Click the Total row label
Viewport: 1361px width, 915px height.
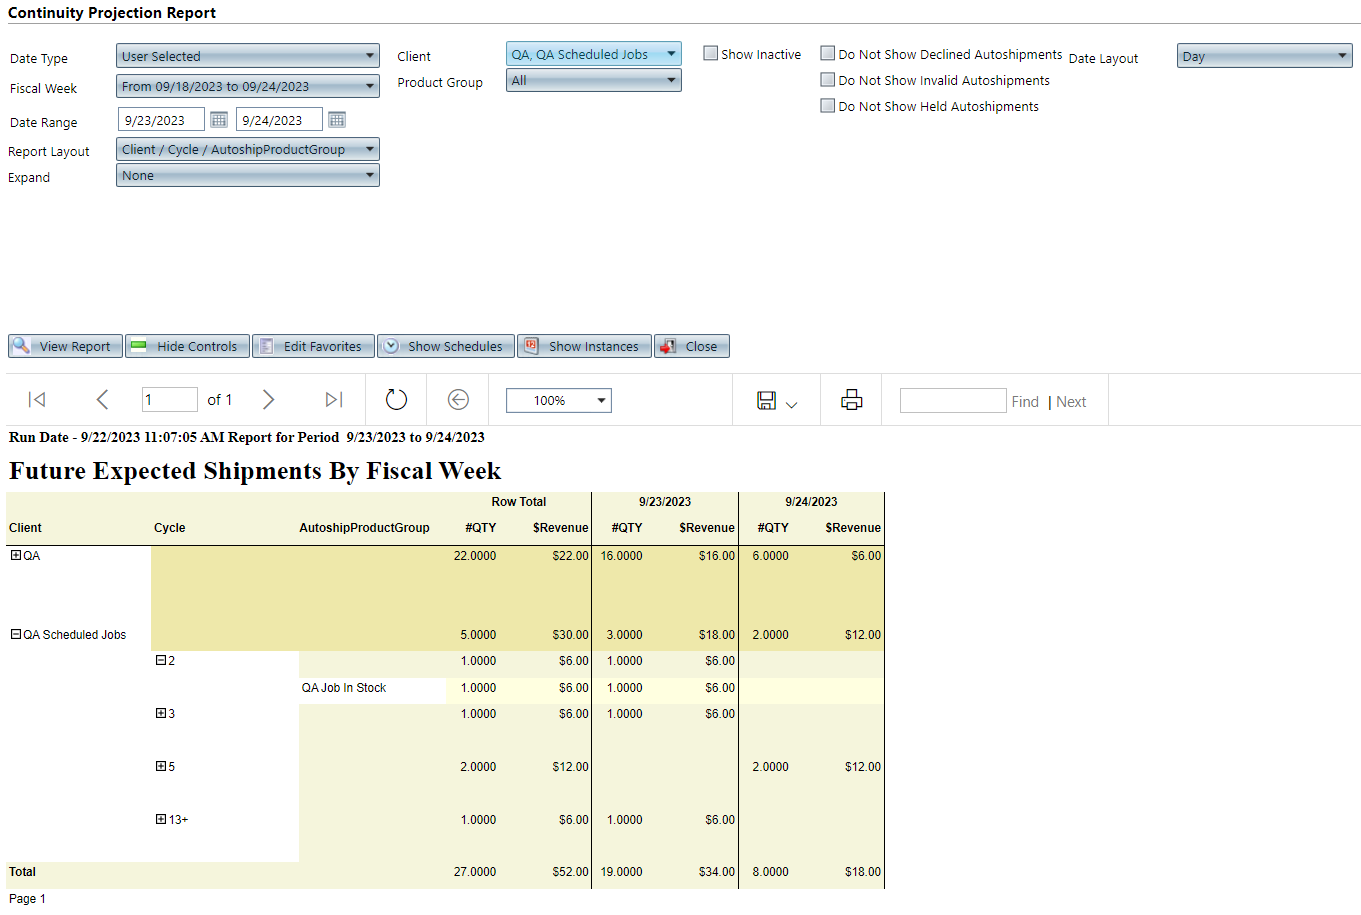click(x=22, y=872)
